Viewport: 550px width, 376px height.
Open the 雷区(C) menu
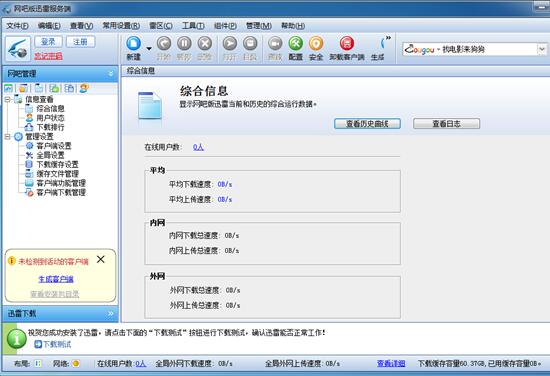(x=161, y=26)
